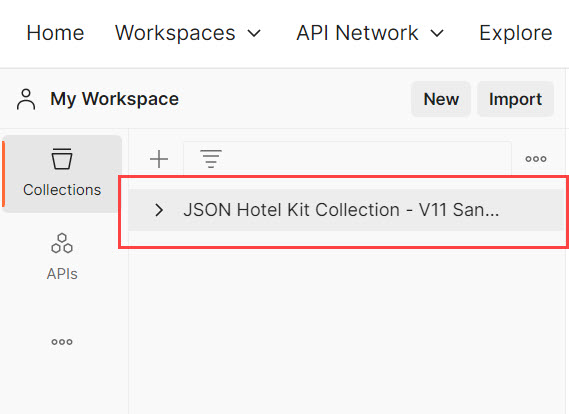Expand JSON Hotel Kit Collection chevron
This screenshot has height=414, width=569.
[x=159, y=210]
